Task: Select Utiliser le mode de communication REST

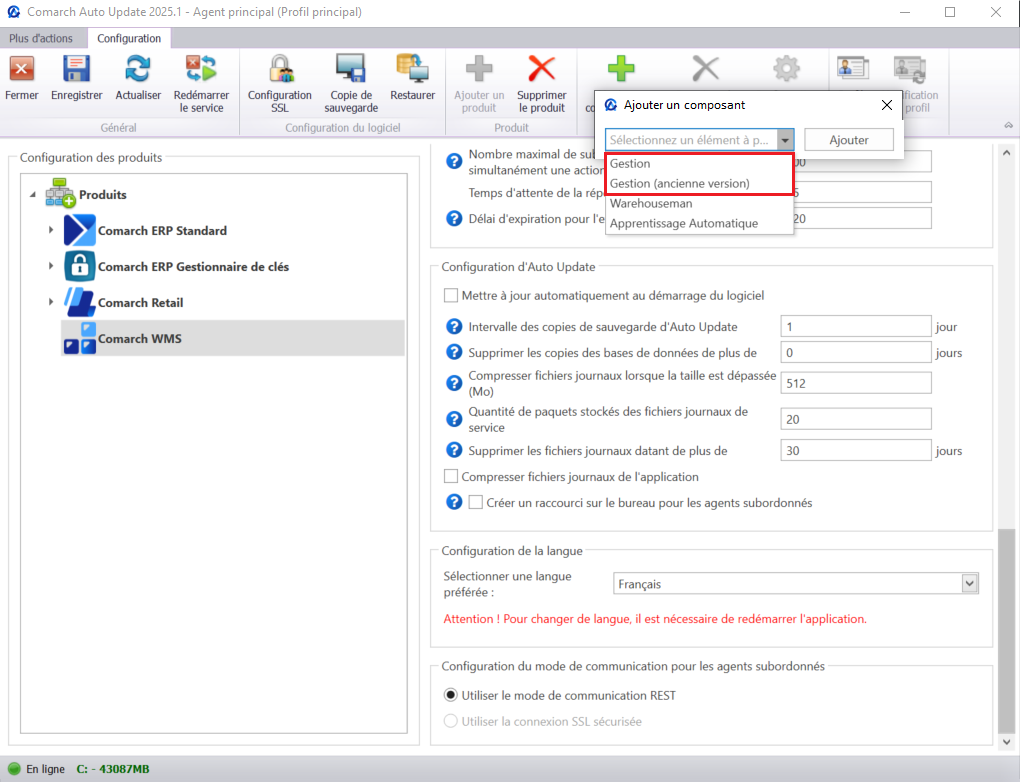Action: [x=450, y=695]
